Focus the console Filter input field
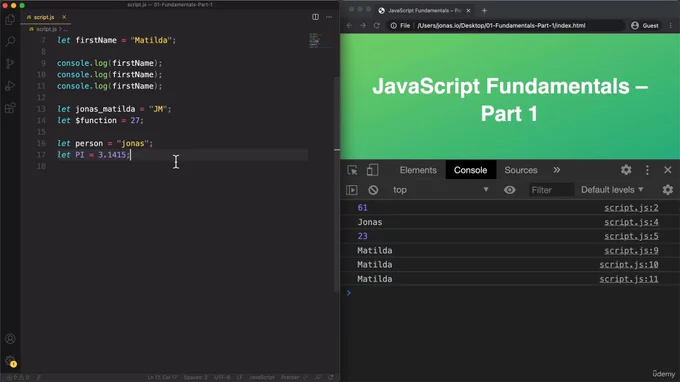 pos(550,190)
